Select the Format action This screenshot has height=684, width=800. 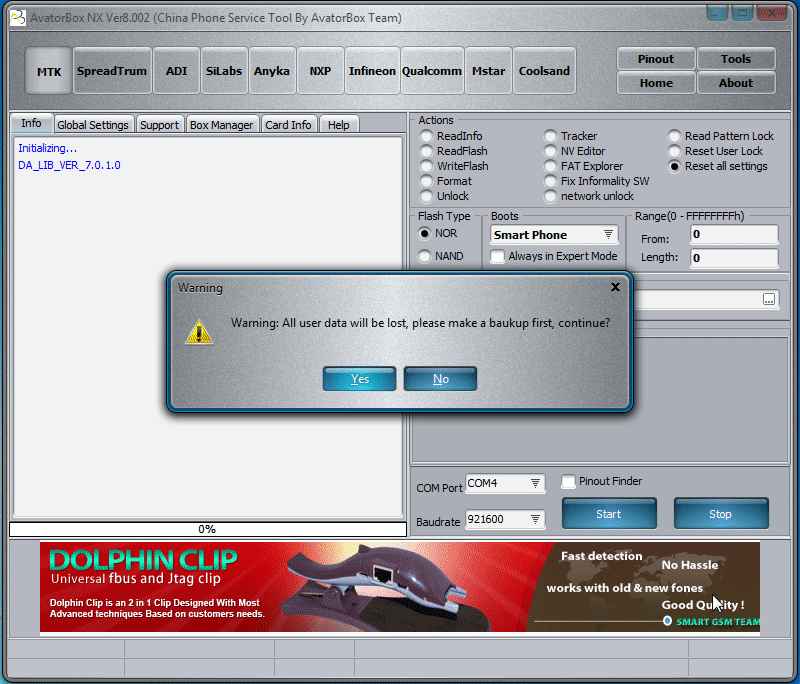[446, 181]
